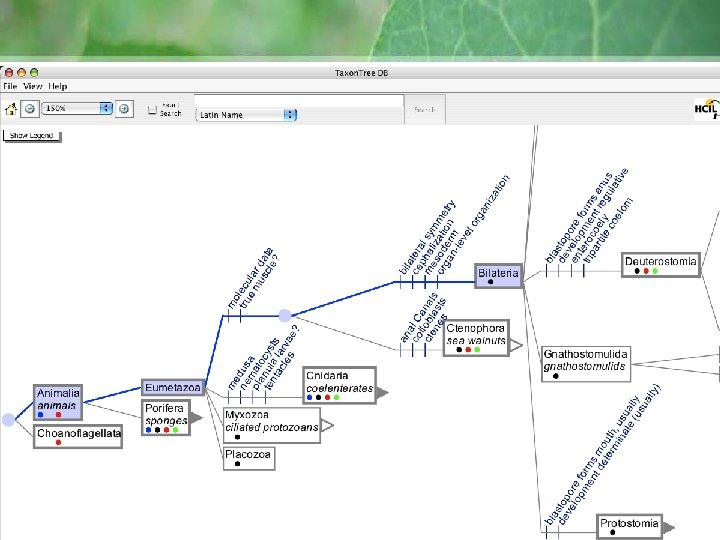Click the 'nematocysts' branch label
Viewport: 720px width, 540px height.
[x=259, y=365]
